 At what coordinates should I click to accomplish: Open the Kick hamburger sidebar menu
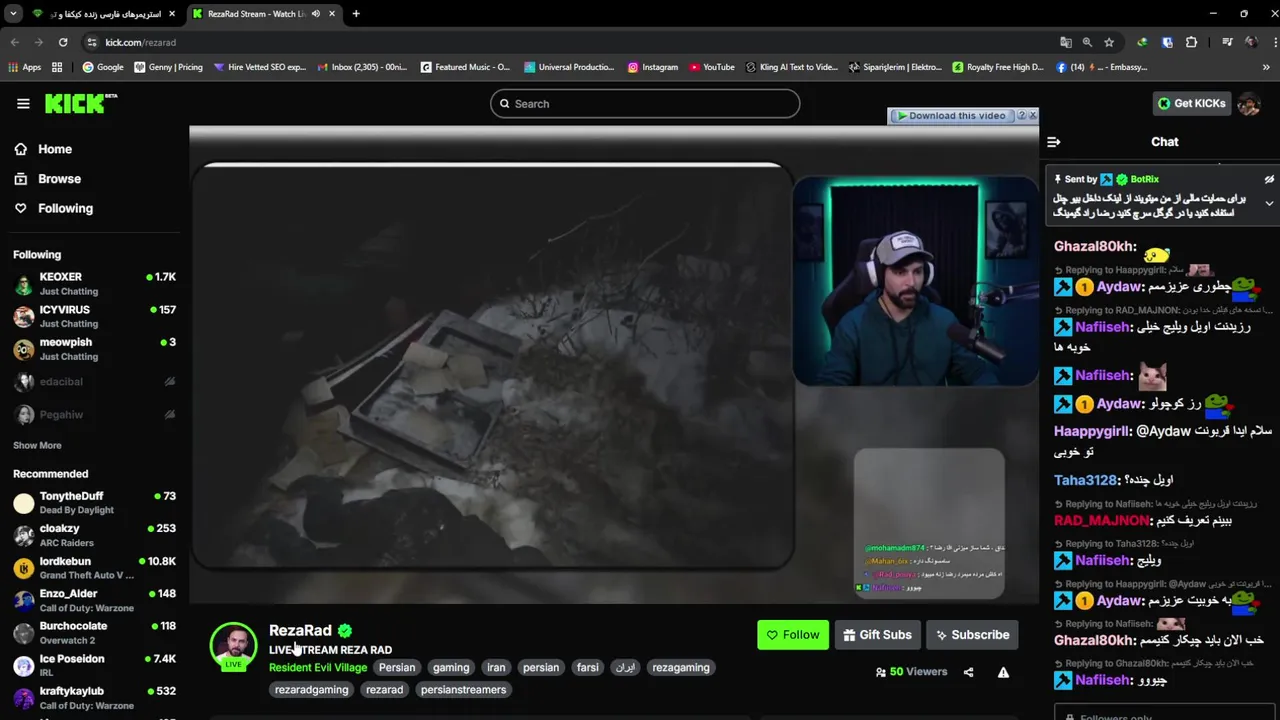[x=23, y=103]
